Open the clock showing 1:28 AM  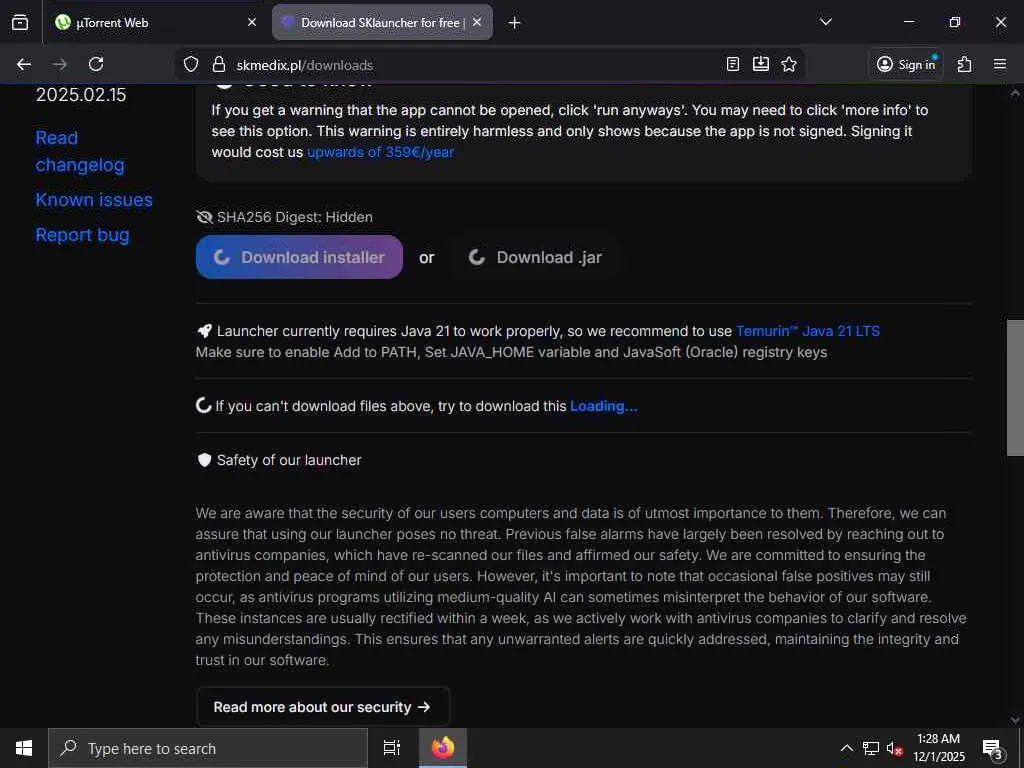tap(938, 748)
